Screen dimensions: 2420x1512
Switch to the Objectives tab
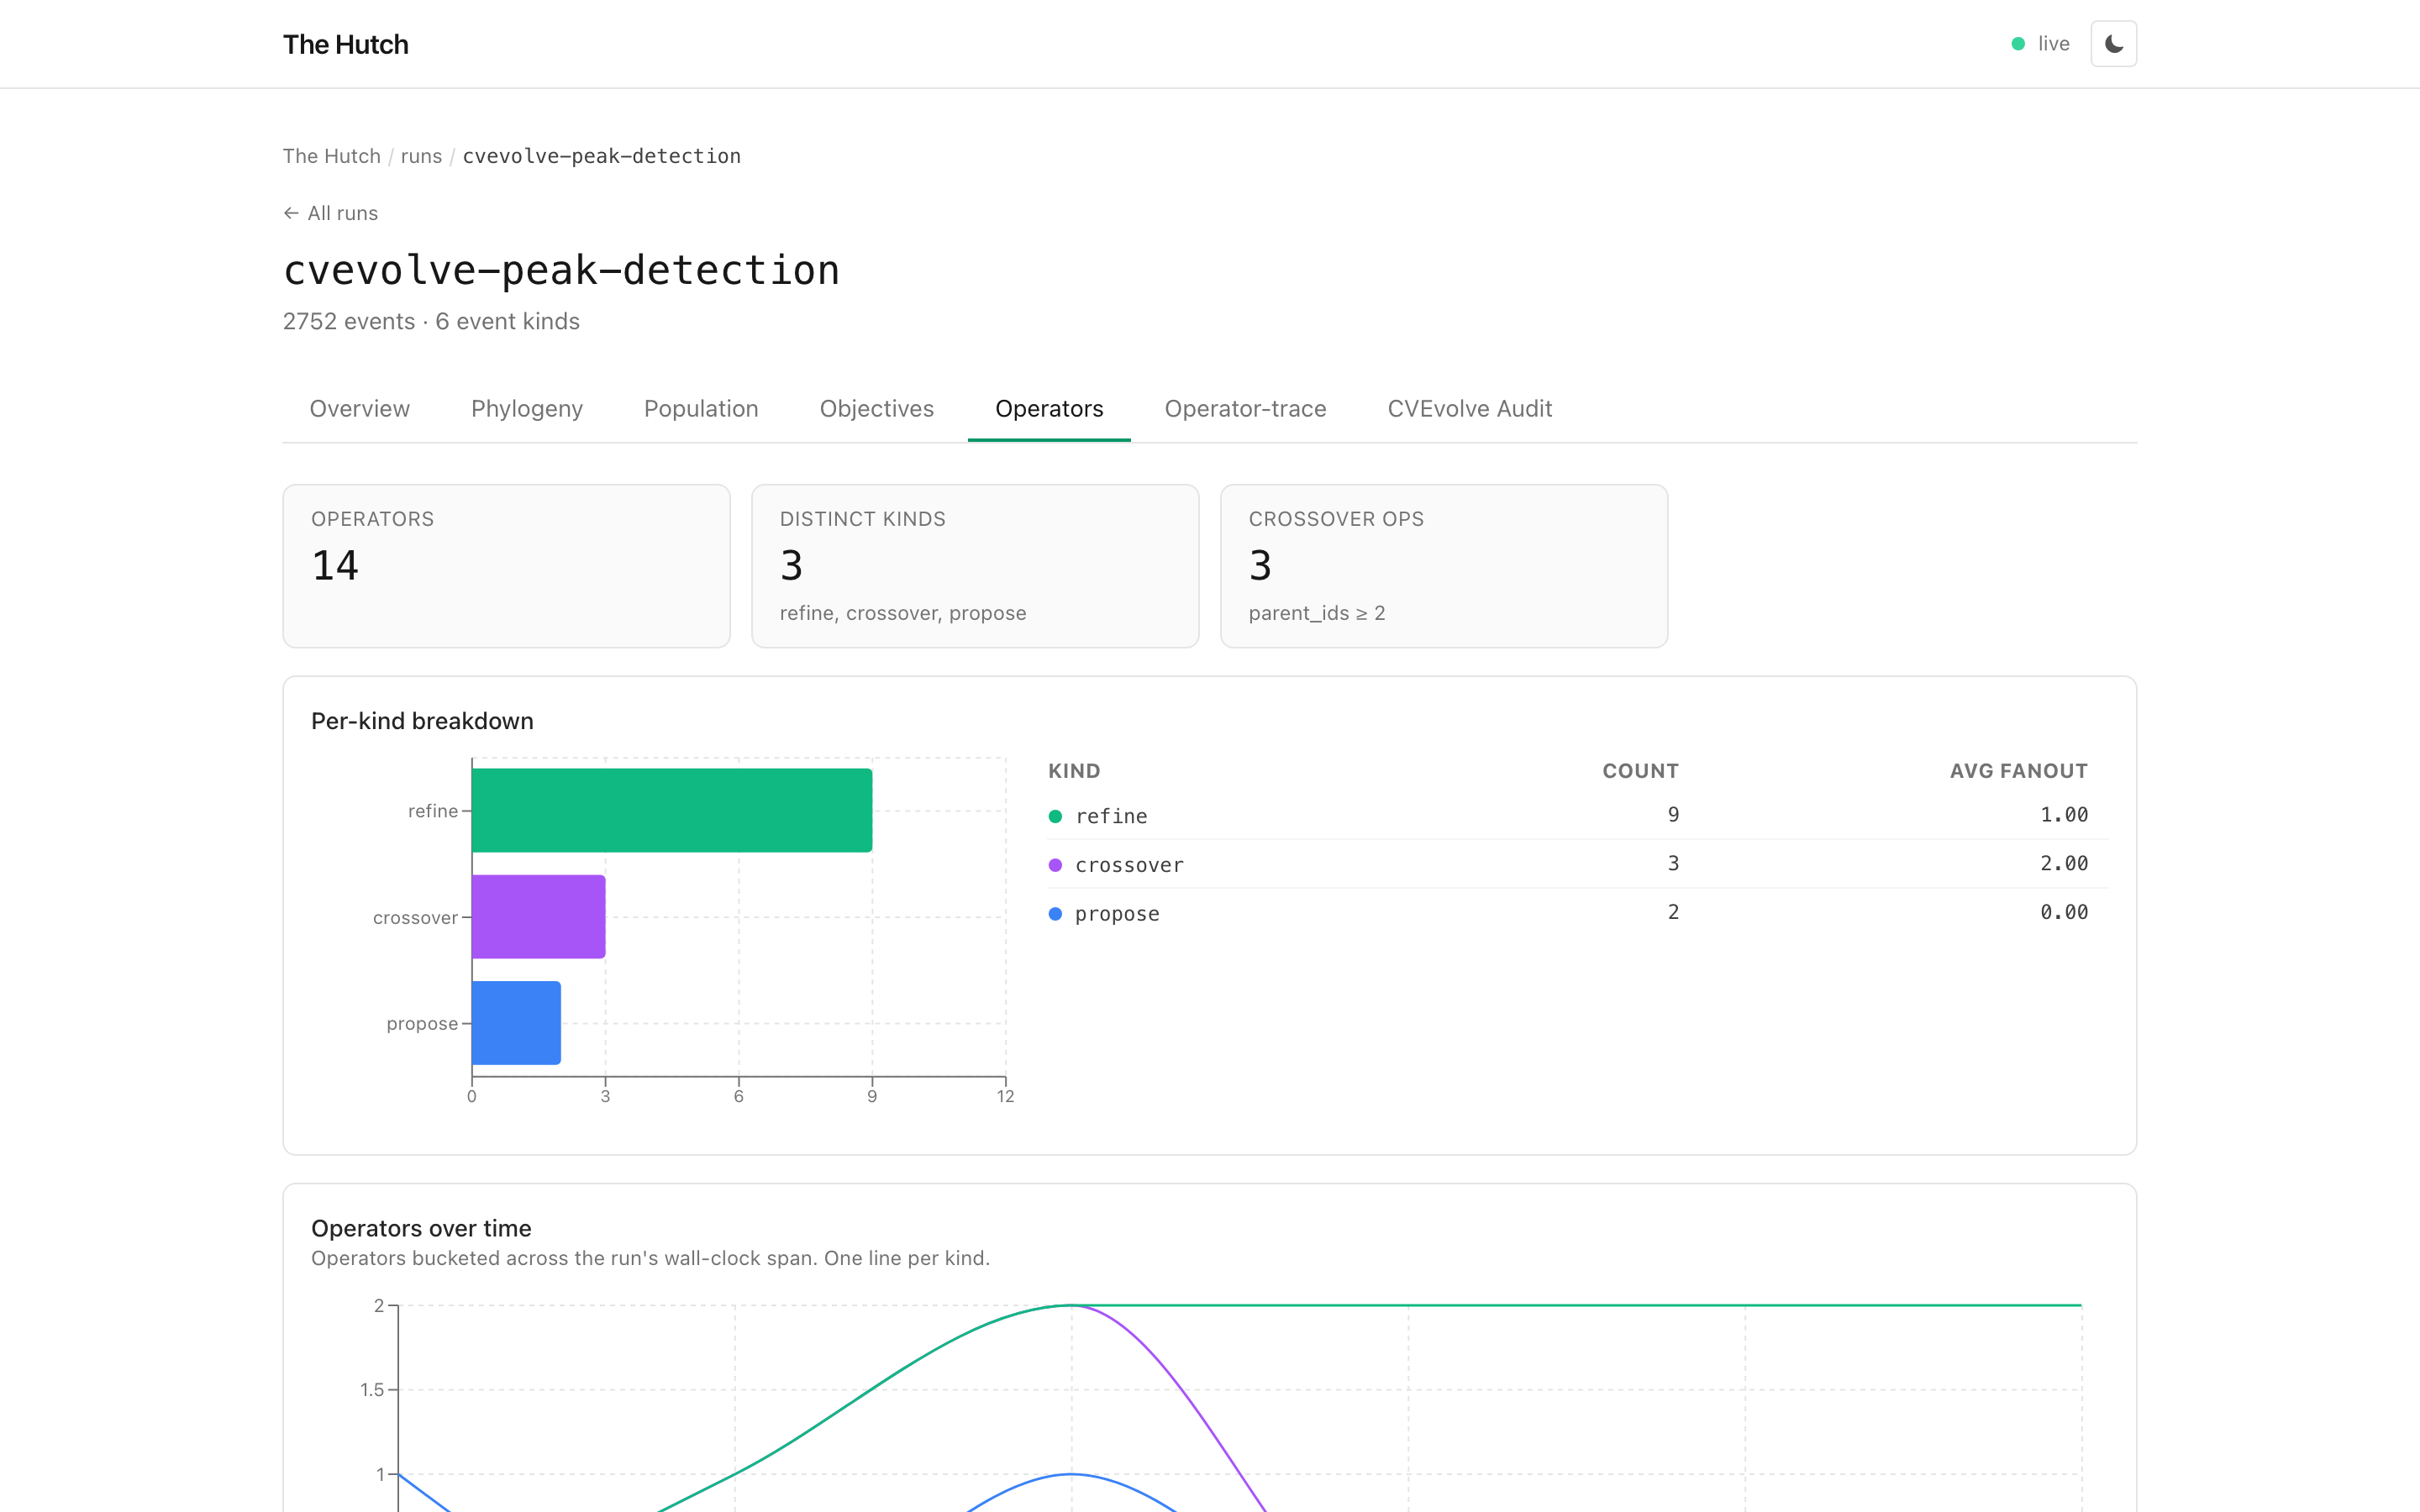[x=876, y=409]
